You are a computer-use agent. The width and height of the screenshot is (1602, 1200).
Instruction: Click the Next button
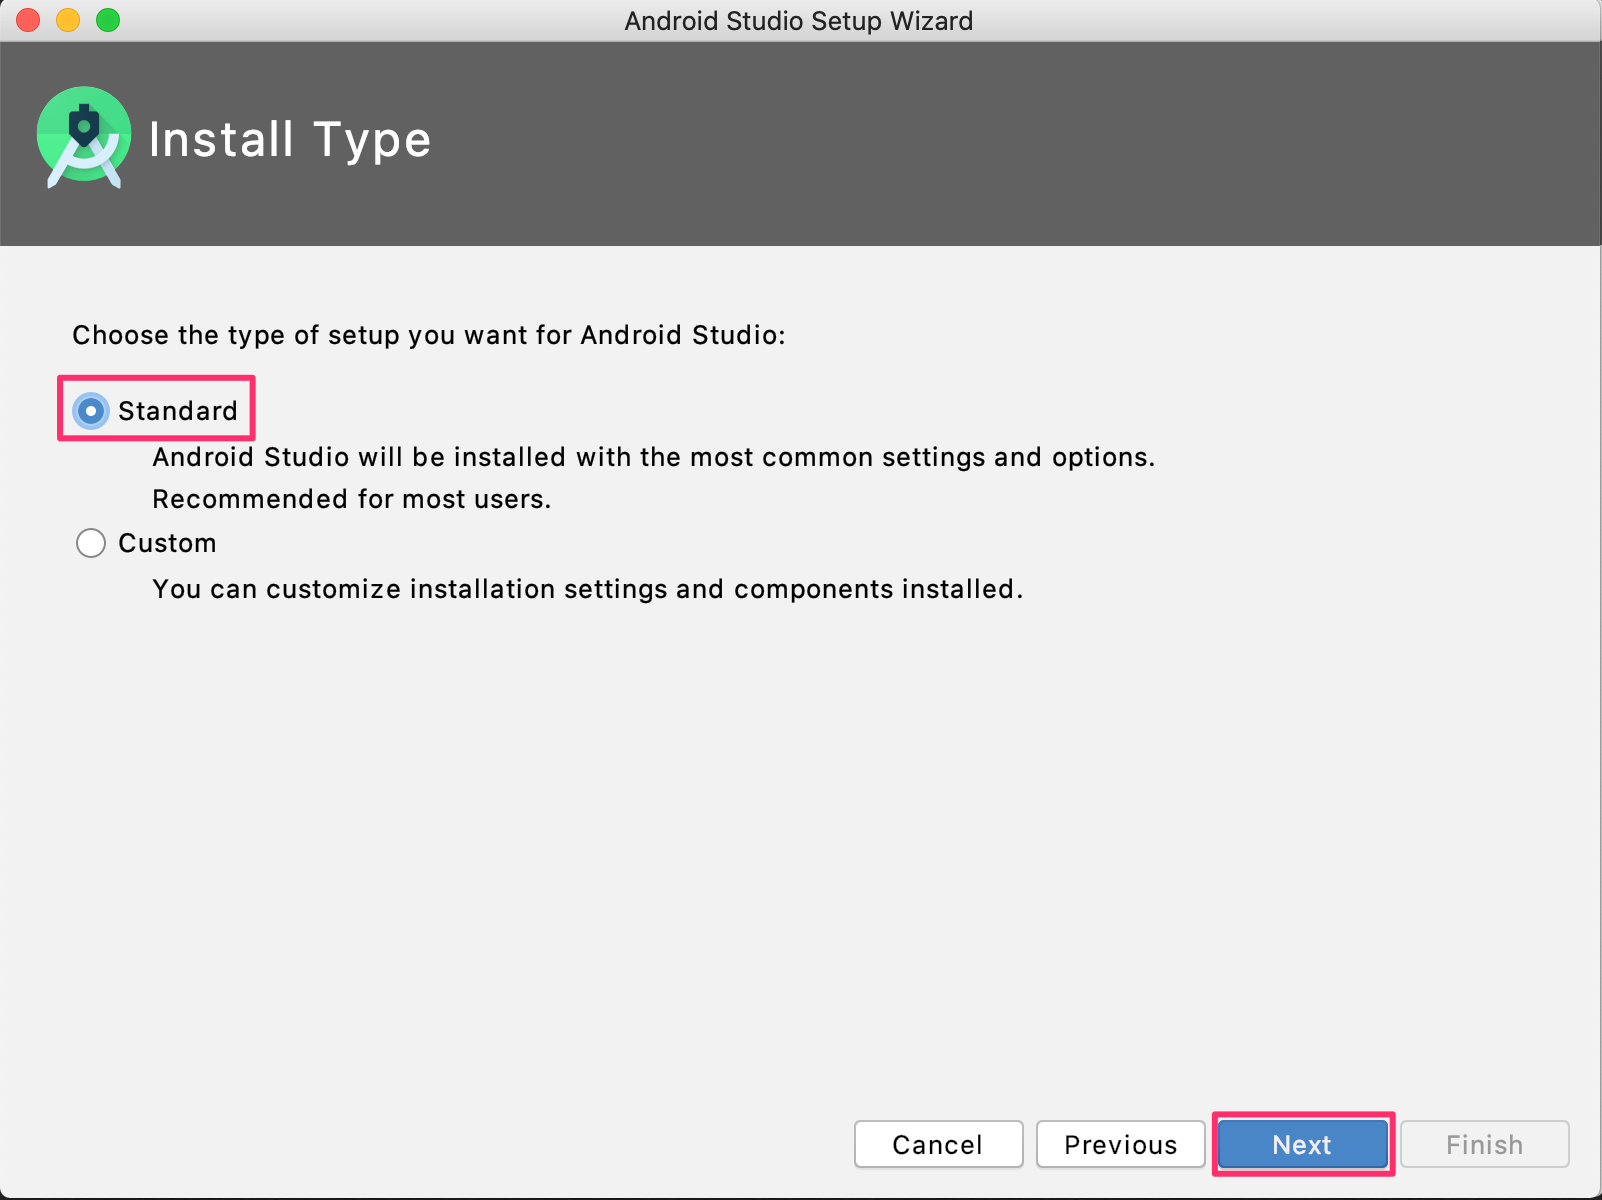[x=1302, y=1144]
